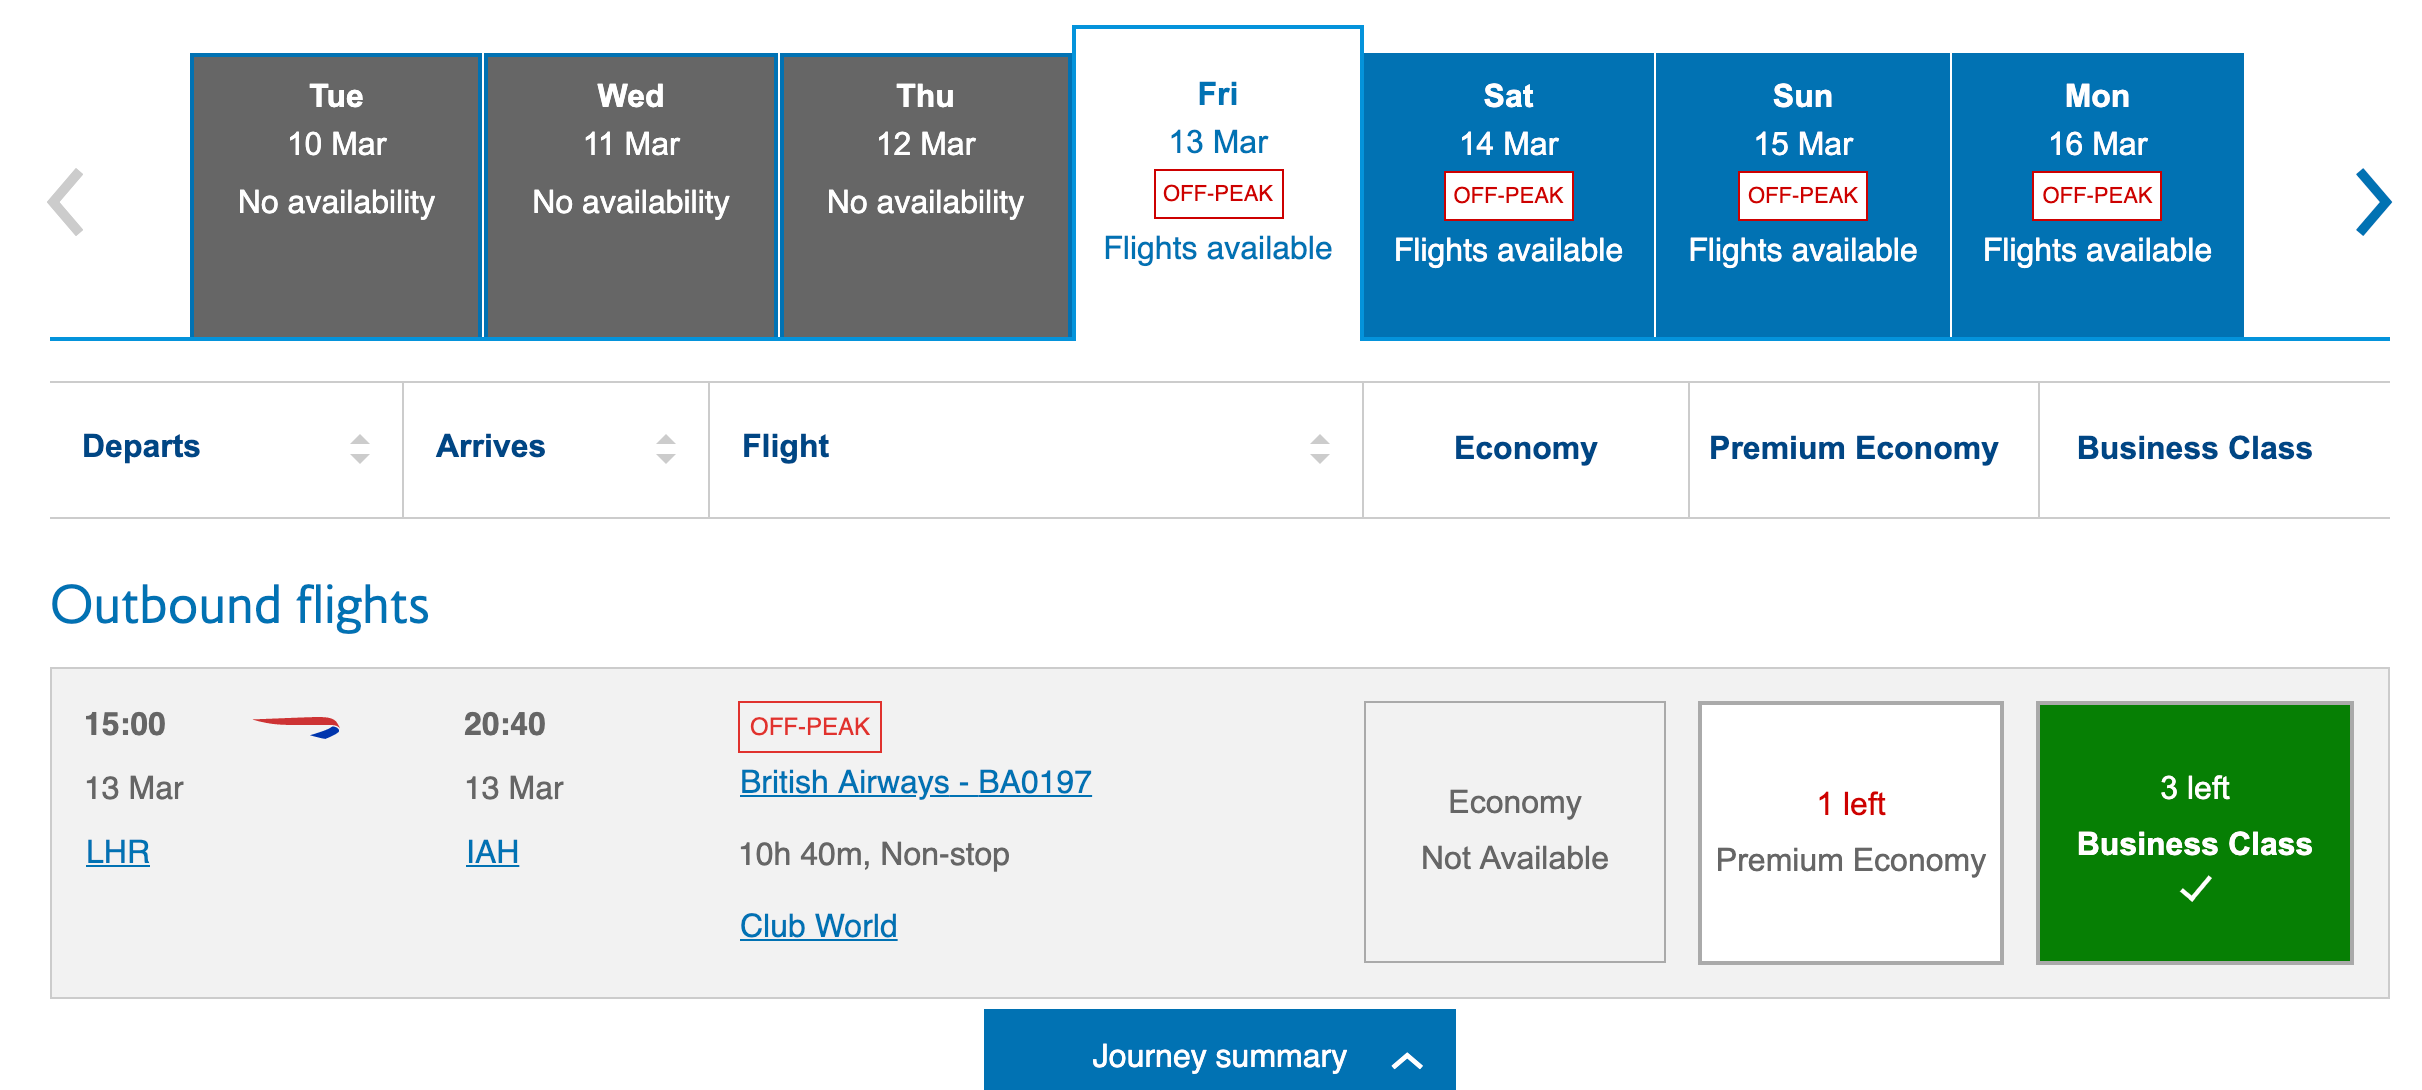Go to previous week of dates

[x=66, y=202]
